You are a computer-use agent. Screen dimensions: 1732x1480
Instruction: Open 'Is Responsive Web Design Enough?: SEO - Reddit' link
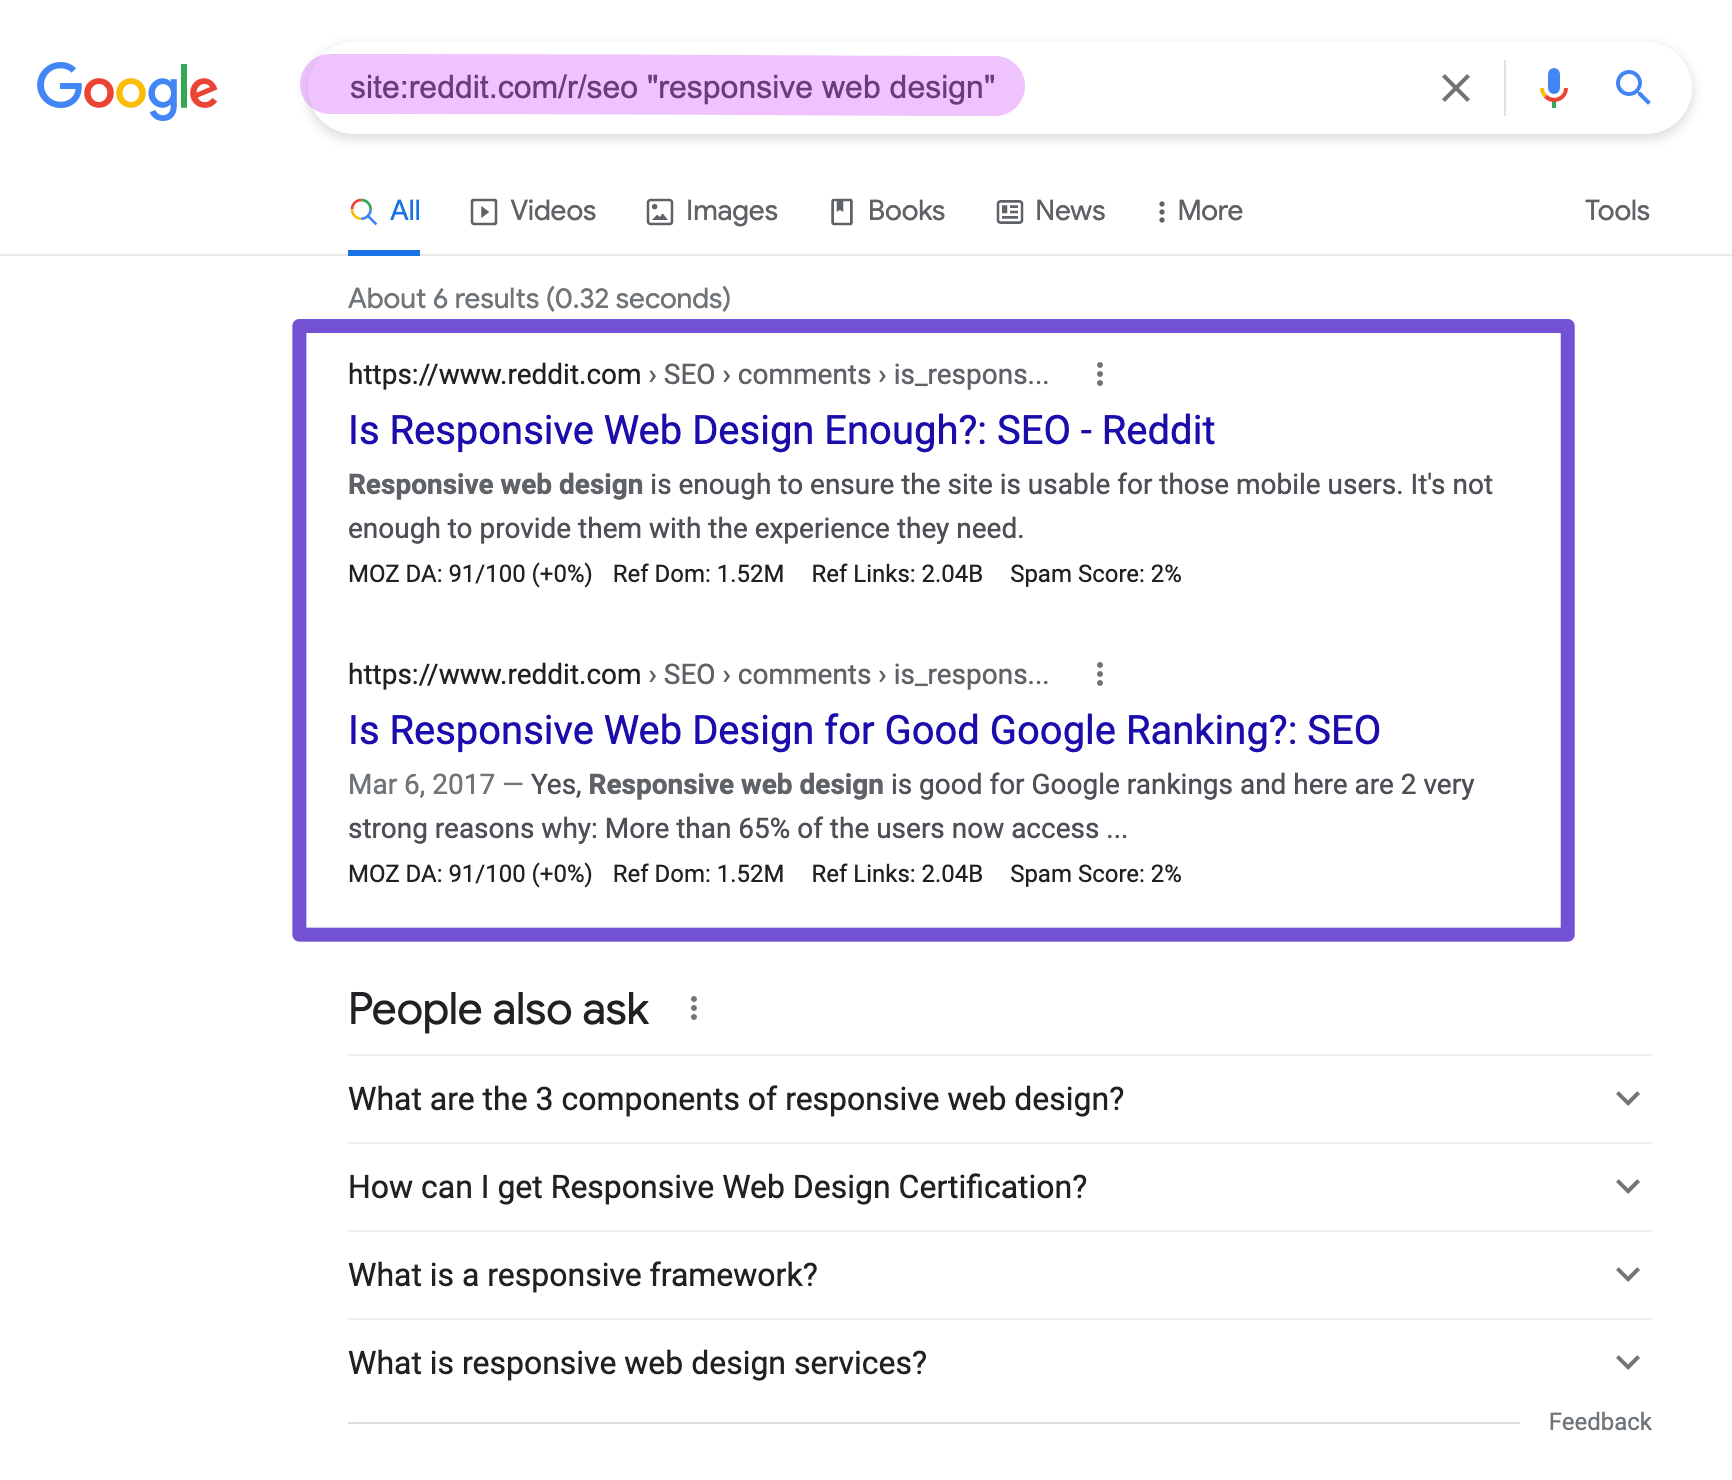[x=781, y=430]
